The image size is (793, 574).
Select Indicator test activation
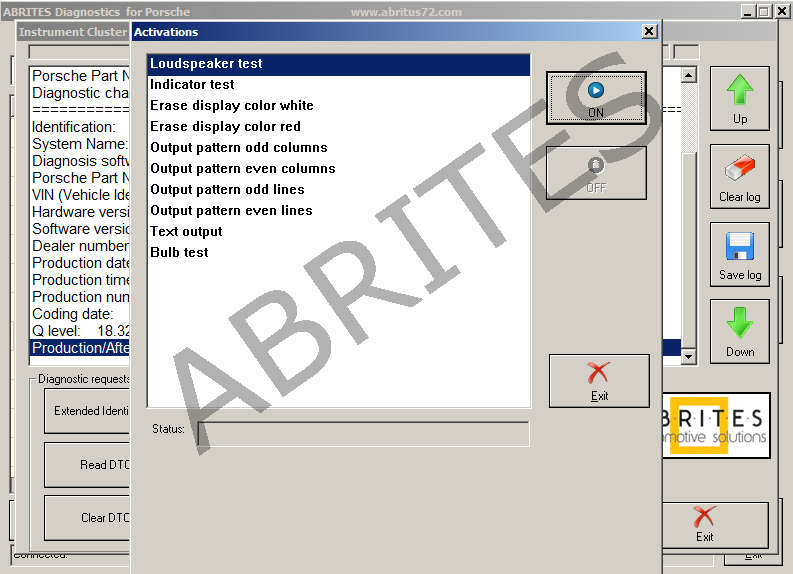(338, 84)
